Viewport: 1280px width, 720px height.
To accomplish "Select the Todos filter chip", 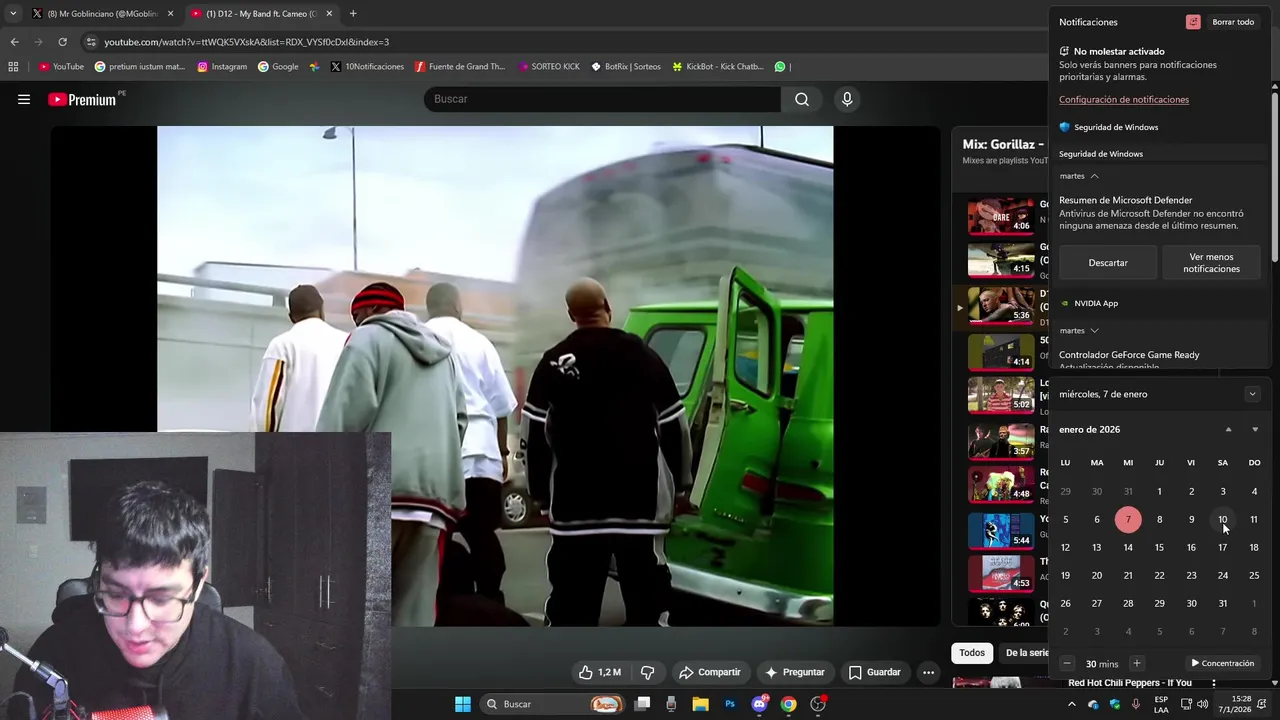I will (972, 653).
